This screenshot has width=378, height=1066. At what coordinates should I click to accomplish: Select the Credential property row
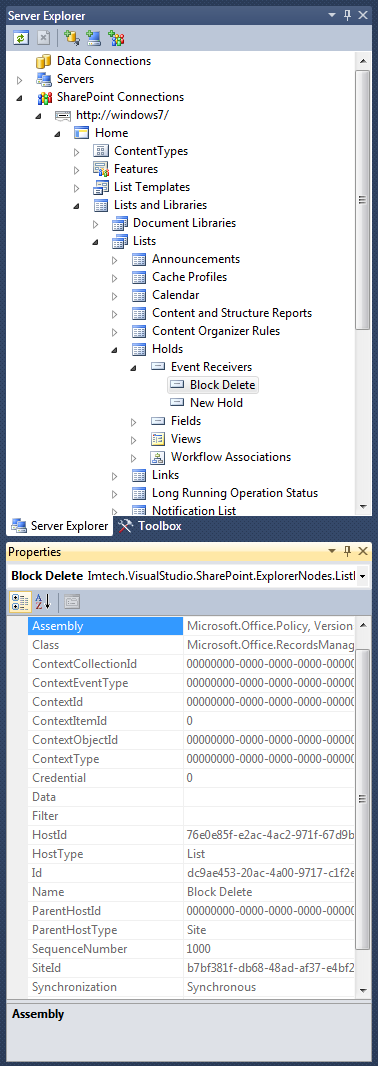point(191,778)
